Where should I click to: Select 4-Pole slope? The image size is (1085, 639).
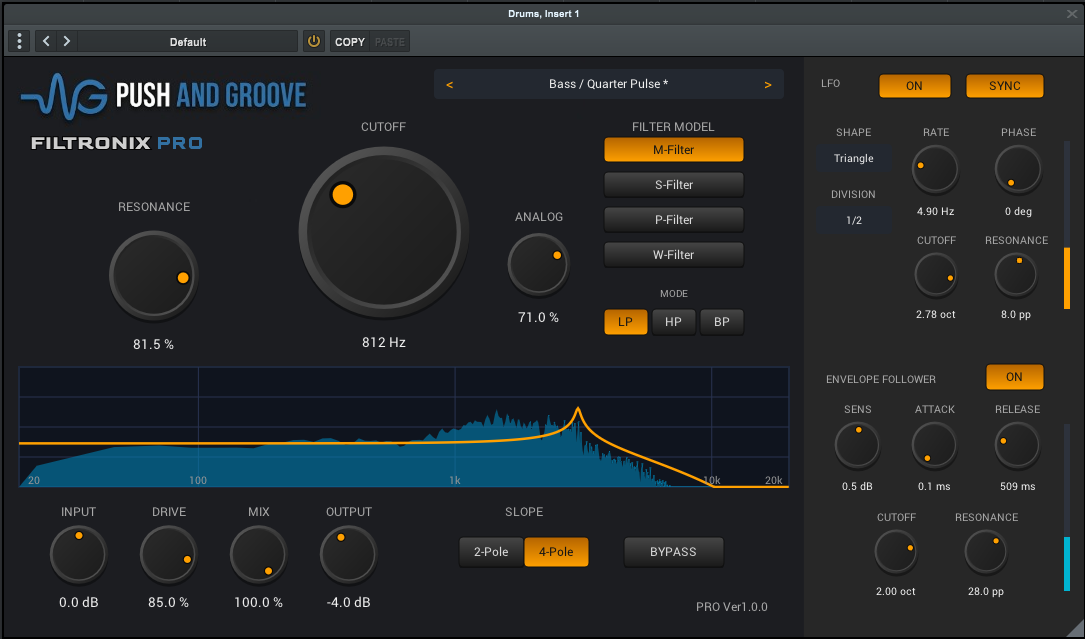tap(556, 552)
